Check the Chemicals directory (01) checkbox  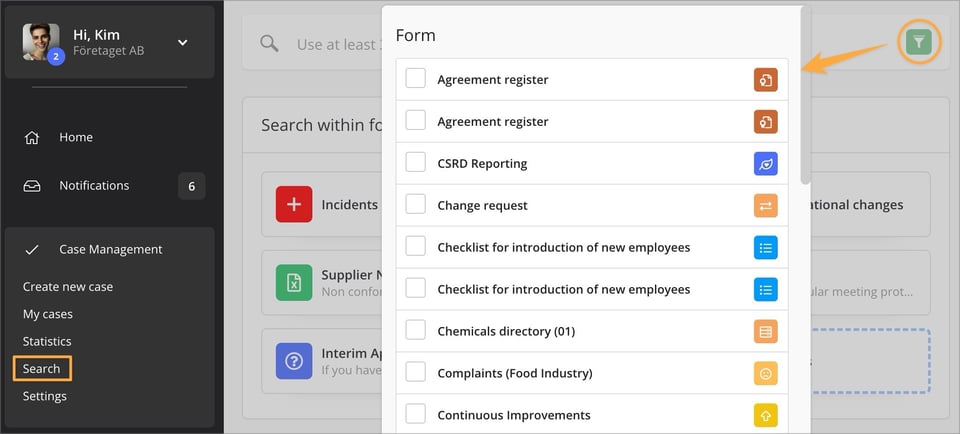coord(416,331)
